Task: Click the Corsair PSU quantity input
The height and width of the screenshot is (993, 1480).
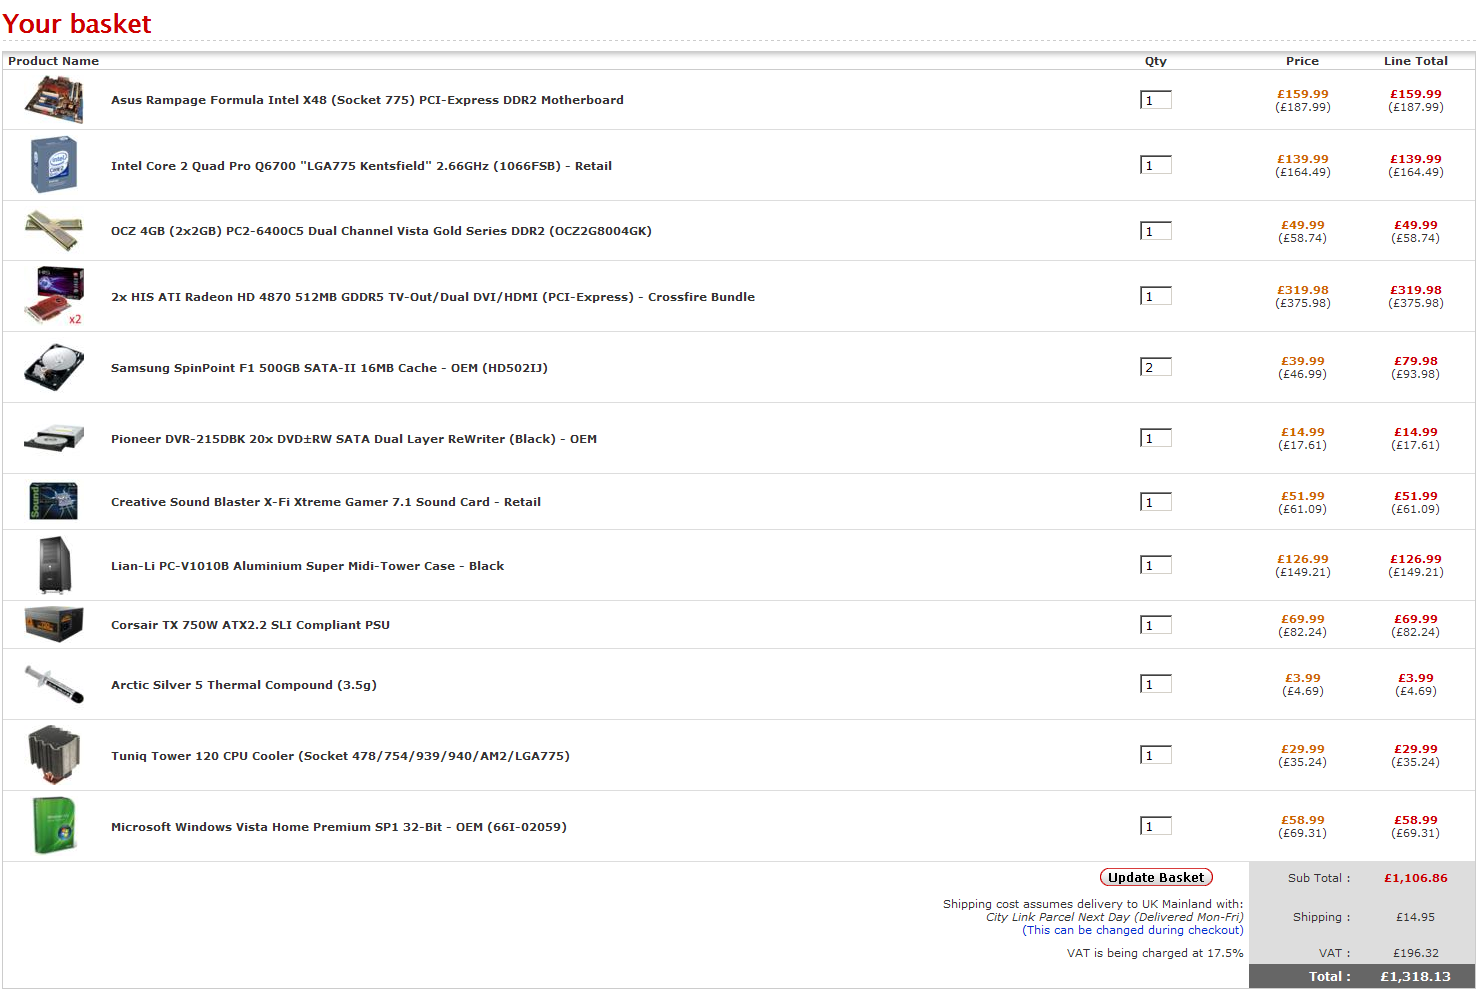Action: (1156, 625)
